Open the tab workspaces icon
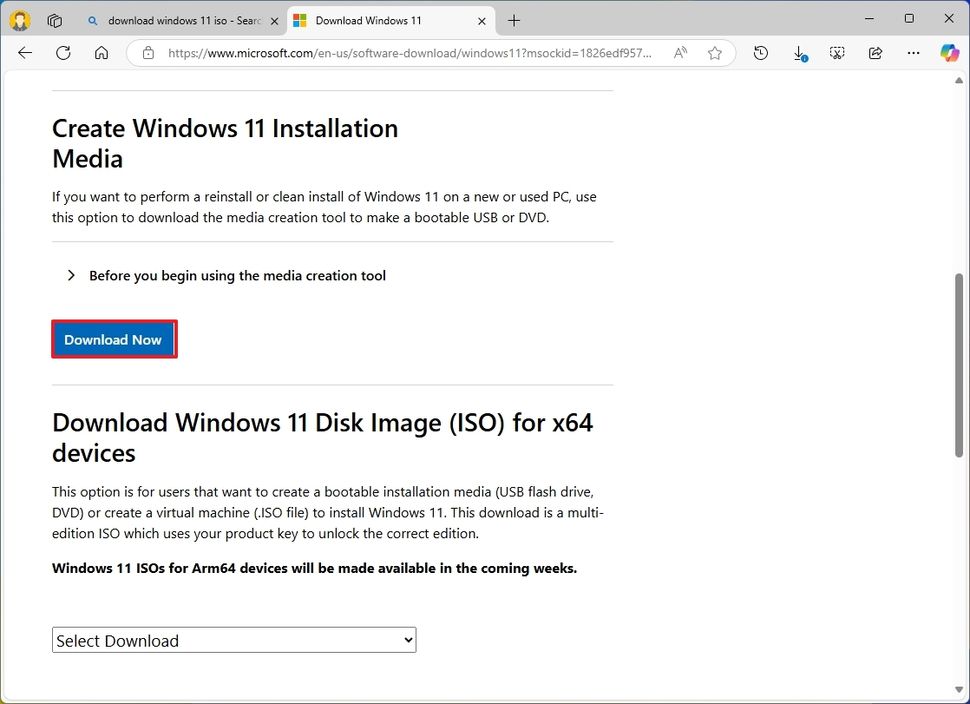The width and height of the screenshot is (970, 704). [55, 19]
